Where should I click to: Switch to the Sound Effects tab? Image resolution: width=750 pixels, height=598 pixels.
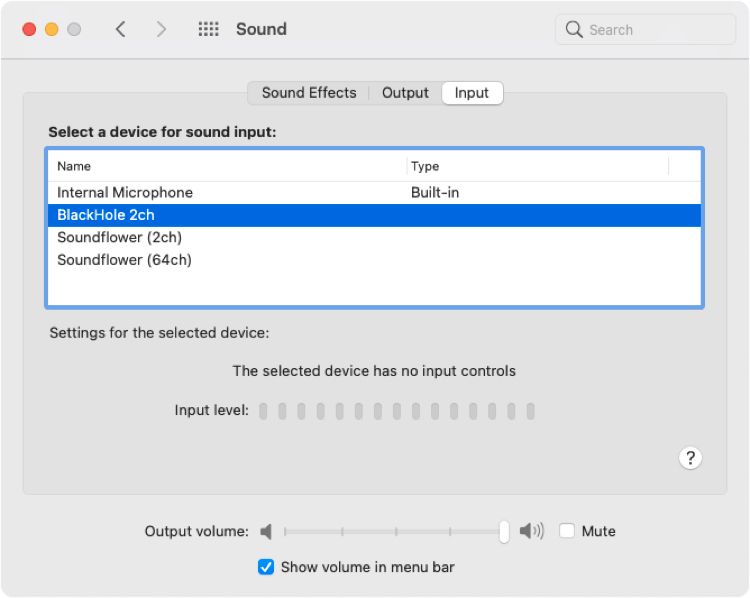(x=309, y=93)
